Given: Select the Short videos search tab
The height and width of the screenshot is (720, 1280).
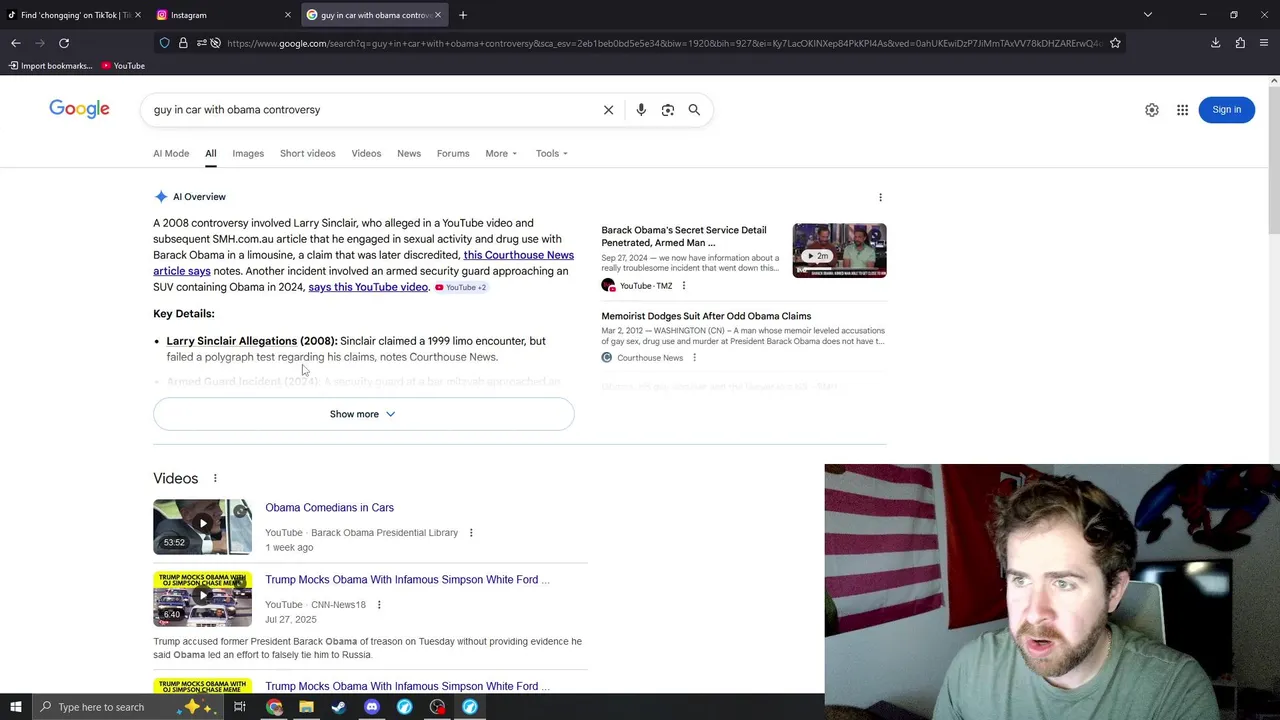Looking at the screenshot, I should 308,153.
